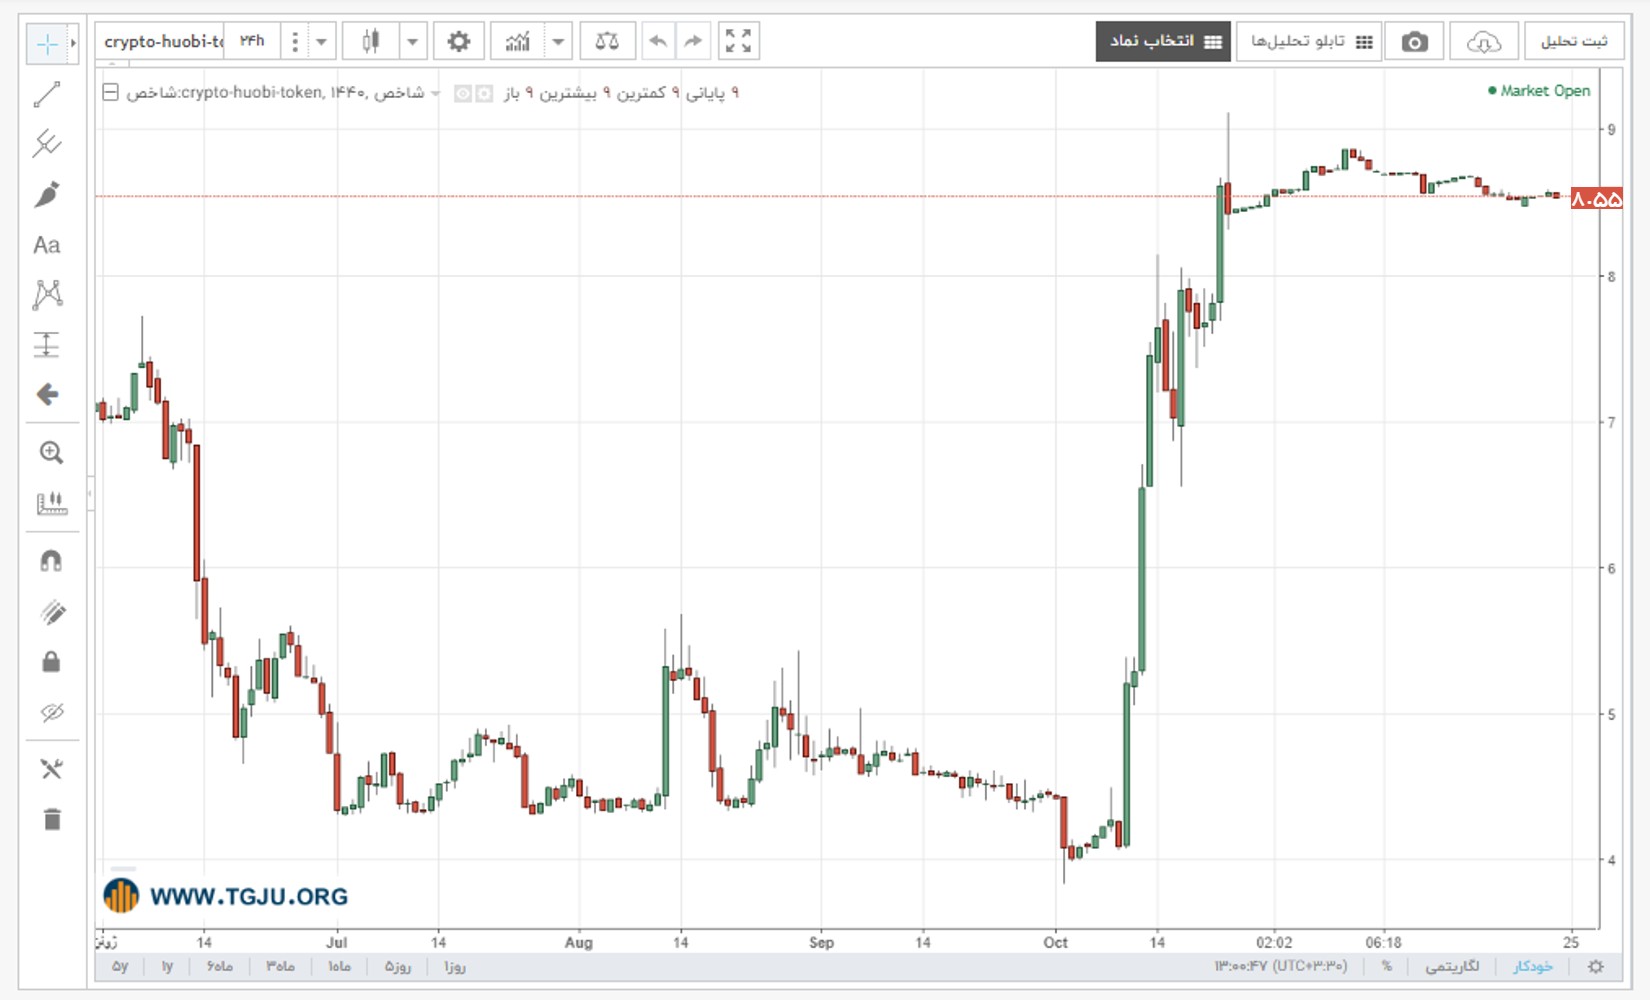Screen dimensions: 1650x1000
Task: Click the compare symbols scales icon
Action: pyautogui.click(x=607, y=42)
